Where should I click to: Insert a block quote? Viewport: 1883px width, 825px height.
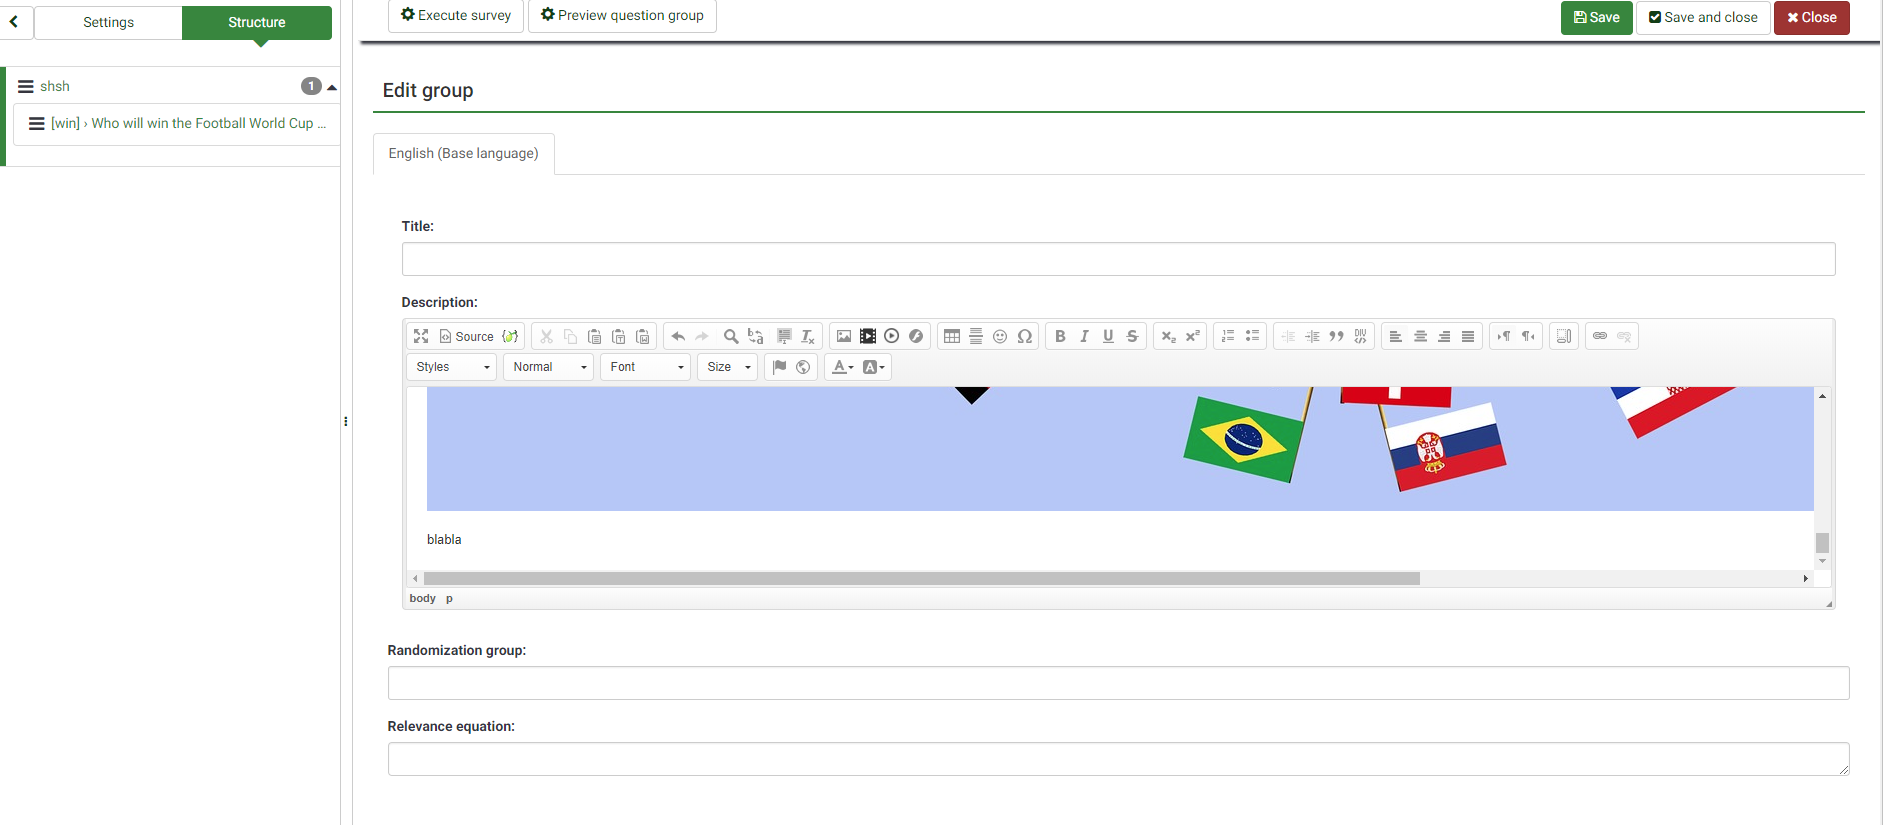(1336, 337)
